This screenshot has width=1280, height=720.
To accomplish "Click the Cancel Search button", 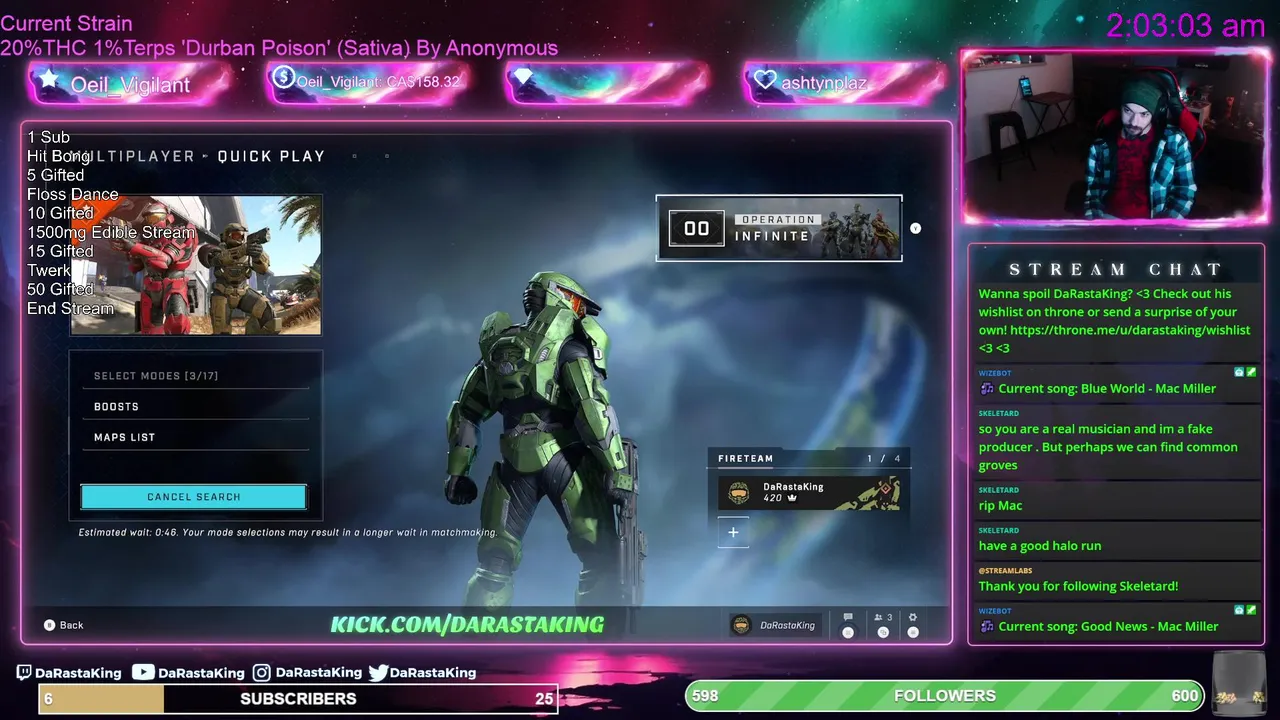I will coord(193,497).
